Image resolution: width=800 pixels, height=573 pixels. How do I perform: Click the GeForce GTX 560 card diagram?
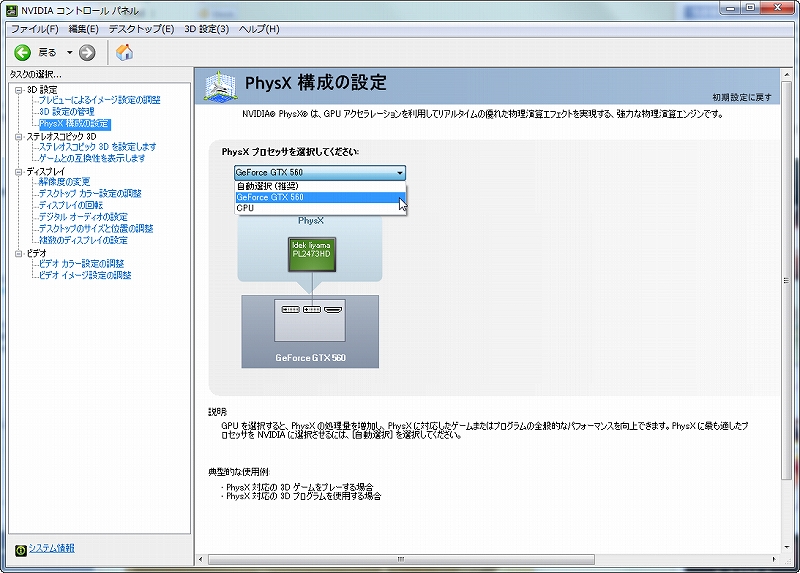click(310, 331)
